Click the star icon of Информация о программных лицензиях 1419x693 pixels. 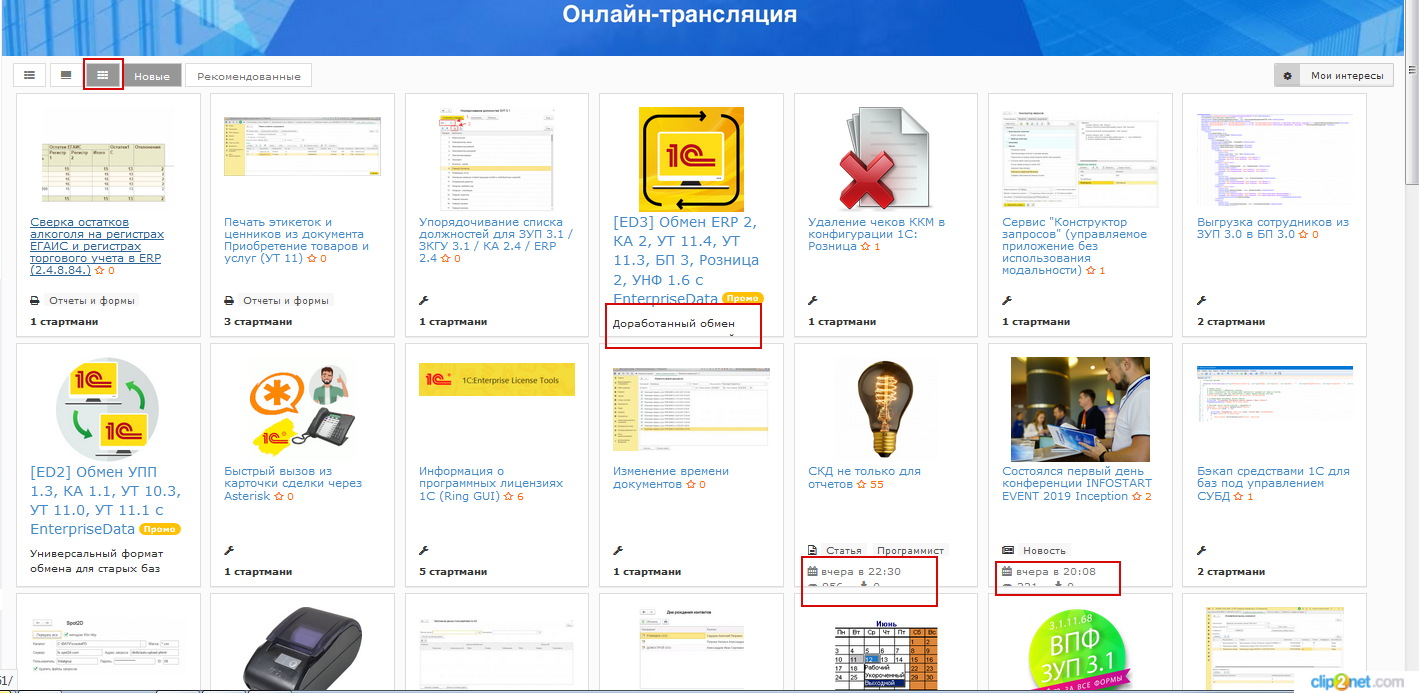tap(509, 497)
